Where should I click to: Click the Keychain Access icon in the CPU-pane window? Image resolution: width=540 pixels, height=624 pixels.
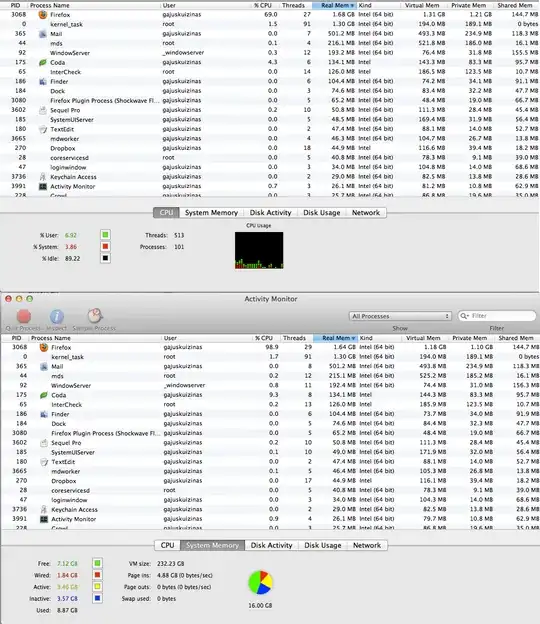pos(43,177)
